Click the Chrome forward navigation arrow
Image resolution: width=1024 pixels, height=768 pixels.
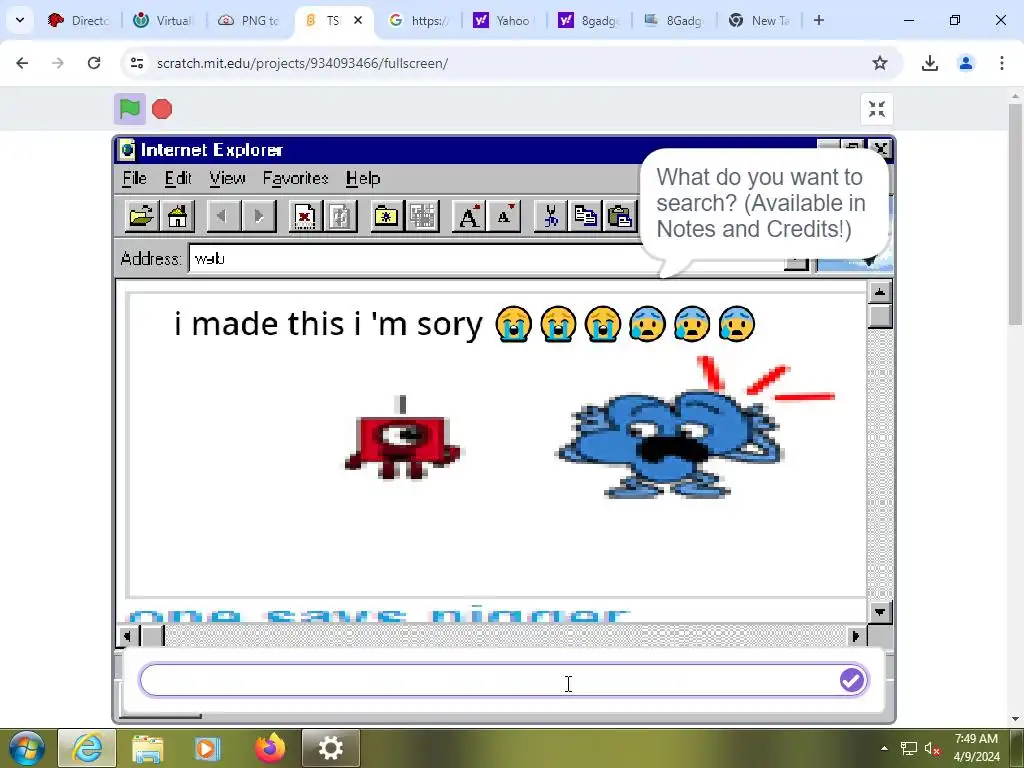58,63
